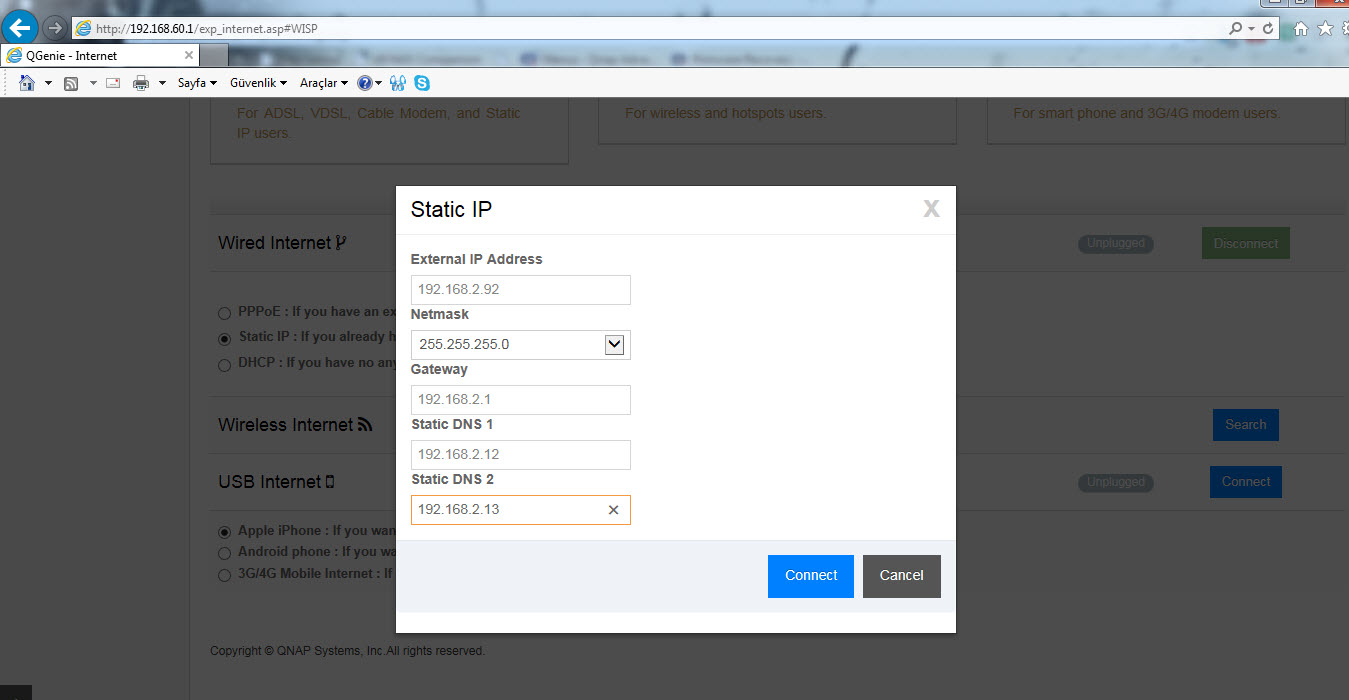
Task: Click the blue Help question mark icon
Action: pyautogui.click(x=365, y=83)
